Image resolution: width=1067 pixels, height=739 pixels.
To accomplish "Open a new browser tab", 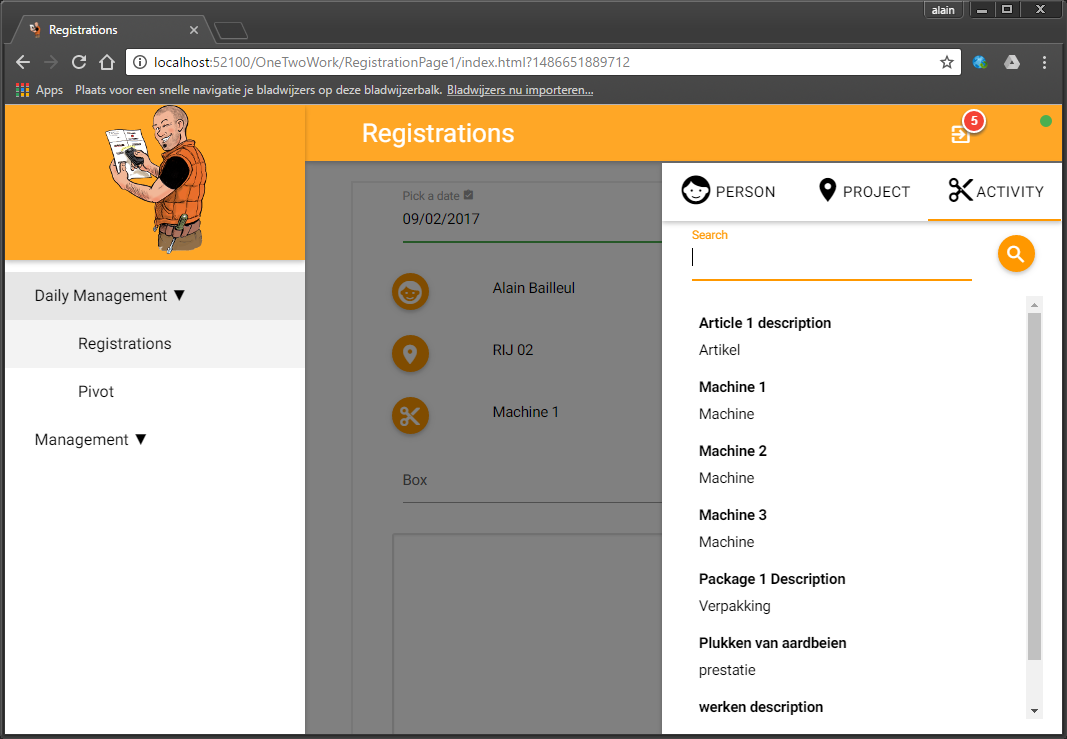I will (x=231, y=31).
